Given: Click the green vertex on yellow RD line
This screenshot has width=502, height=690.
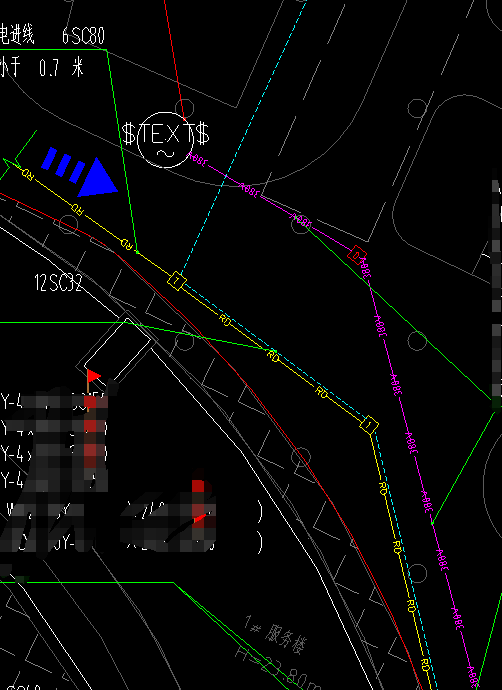Looking at the screenshot, I should 137,252.
